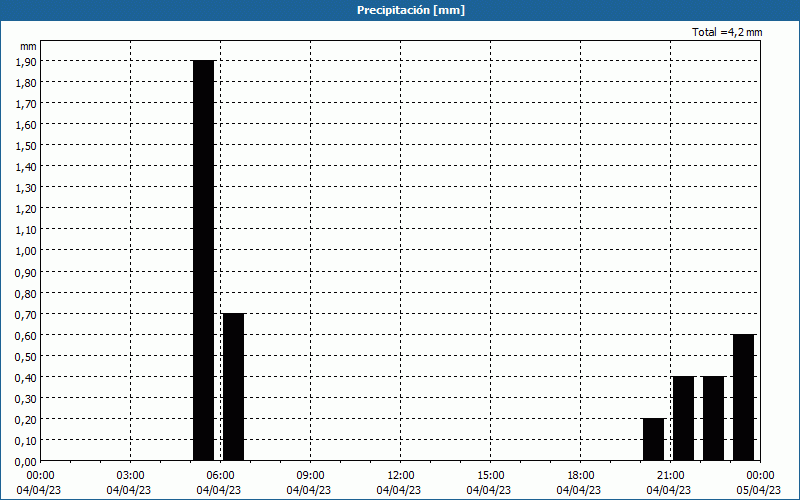Click the 0,20 mm bar before 21:00
The width and height of the screenshot is (800, 500).
tap(654, 439)
